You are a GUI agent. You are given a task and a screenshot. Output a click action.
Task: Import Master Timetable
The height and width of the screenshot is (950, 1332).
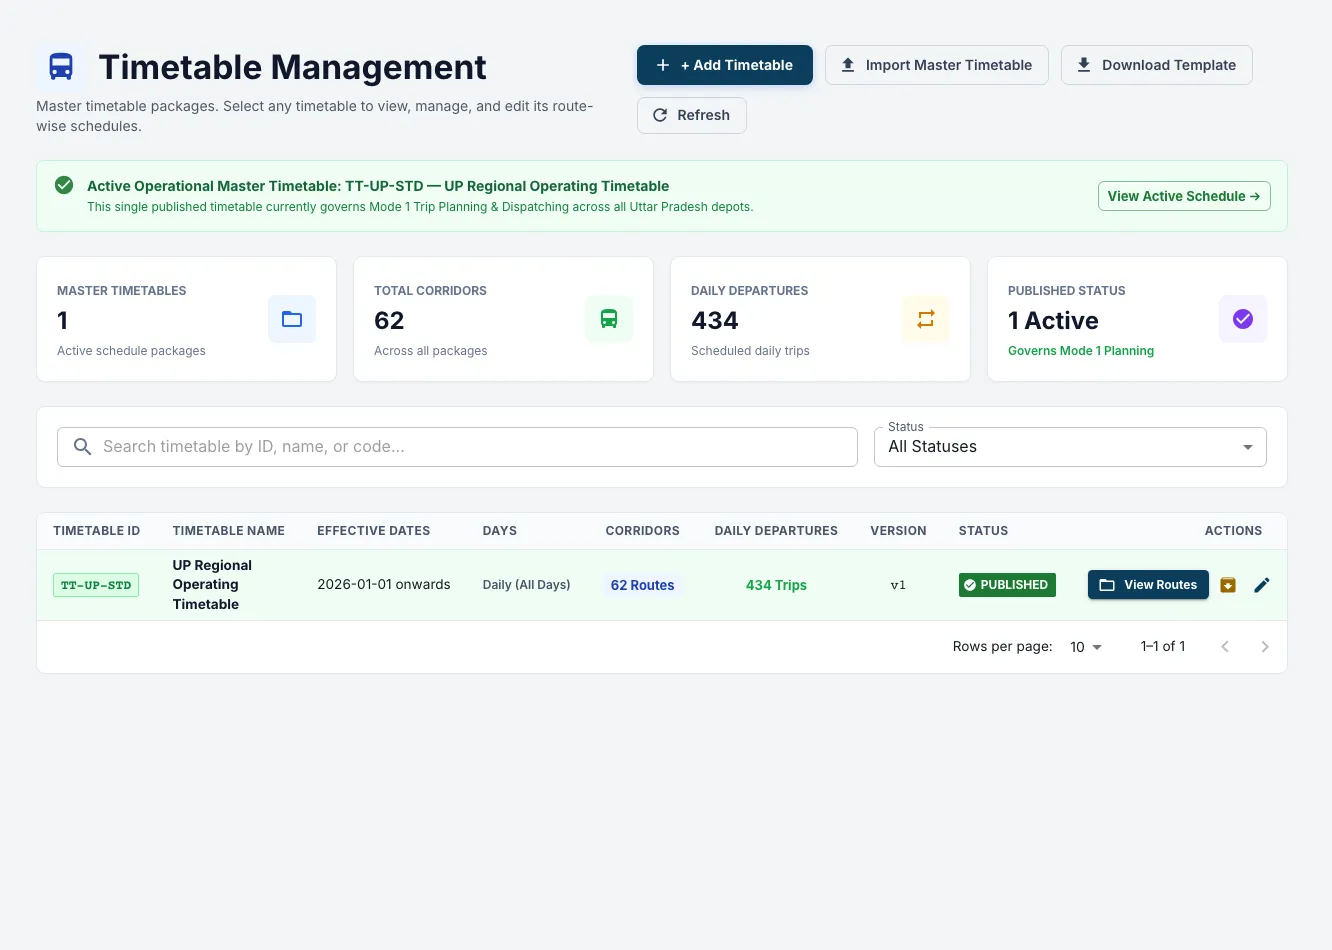tap(937, 65)
